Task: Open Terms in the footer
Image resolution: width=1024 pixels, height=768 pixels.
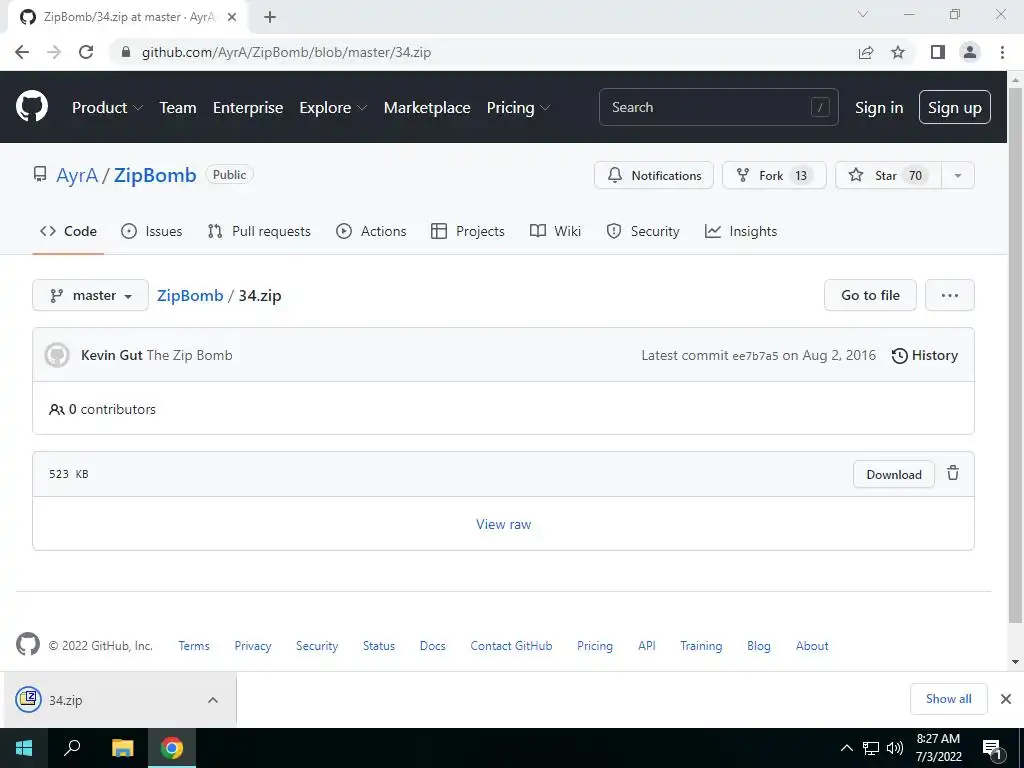Action: click(194, 646)
